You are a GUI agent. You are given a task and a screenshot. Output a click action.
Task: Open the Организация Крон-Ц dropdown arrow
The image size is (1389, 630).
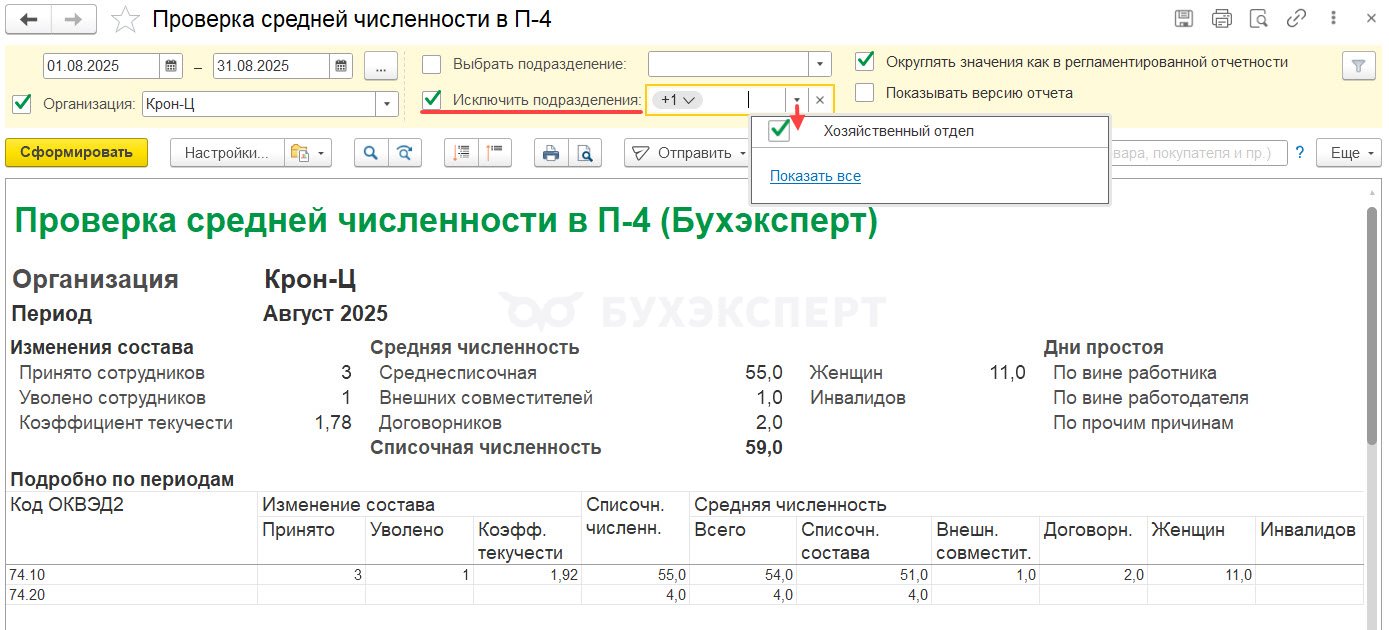coord(387,104)
